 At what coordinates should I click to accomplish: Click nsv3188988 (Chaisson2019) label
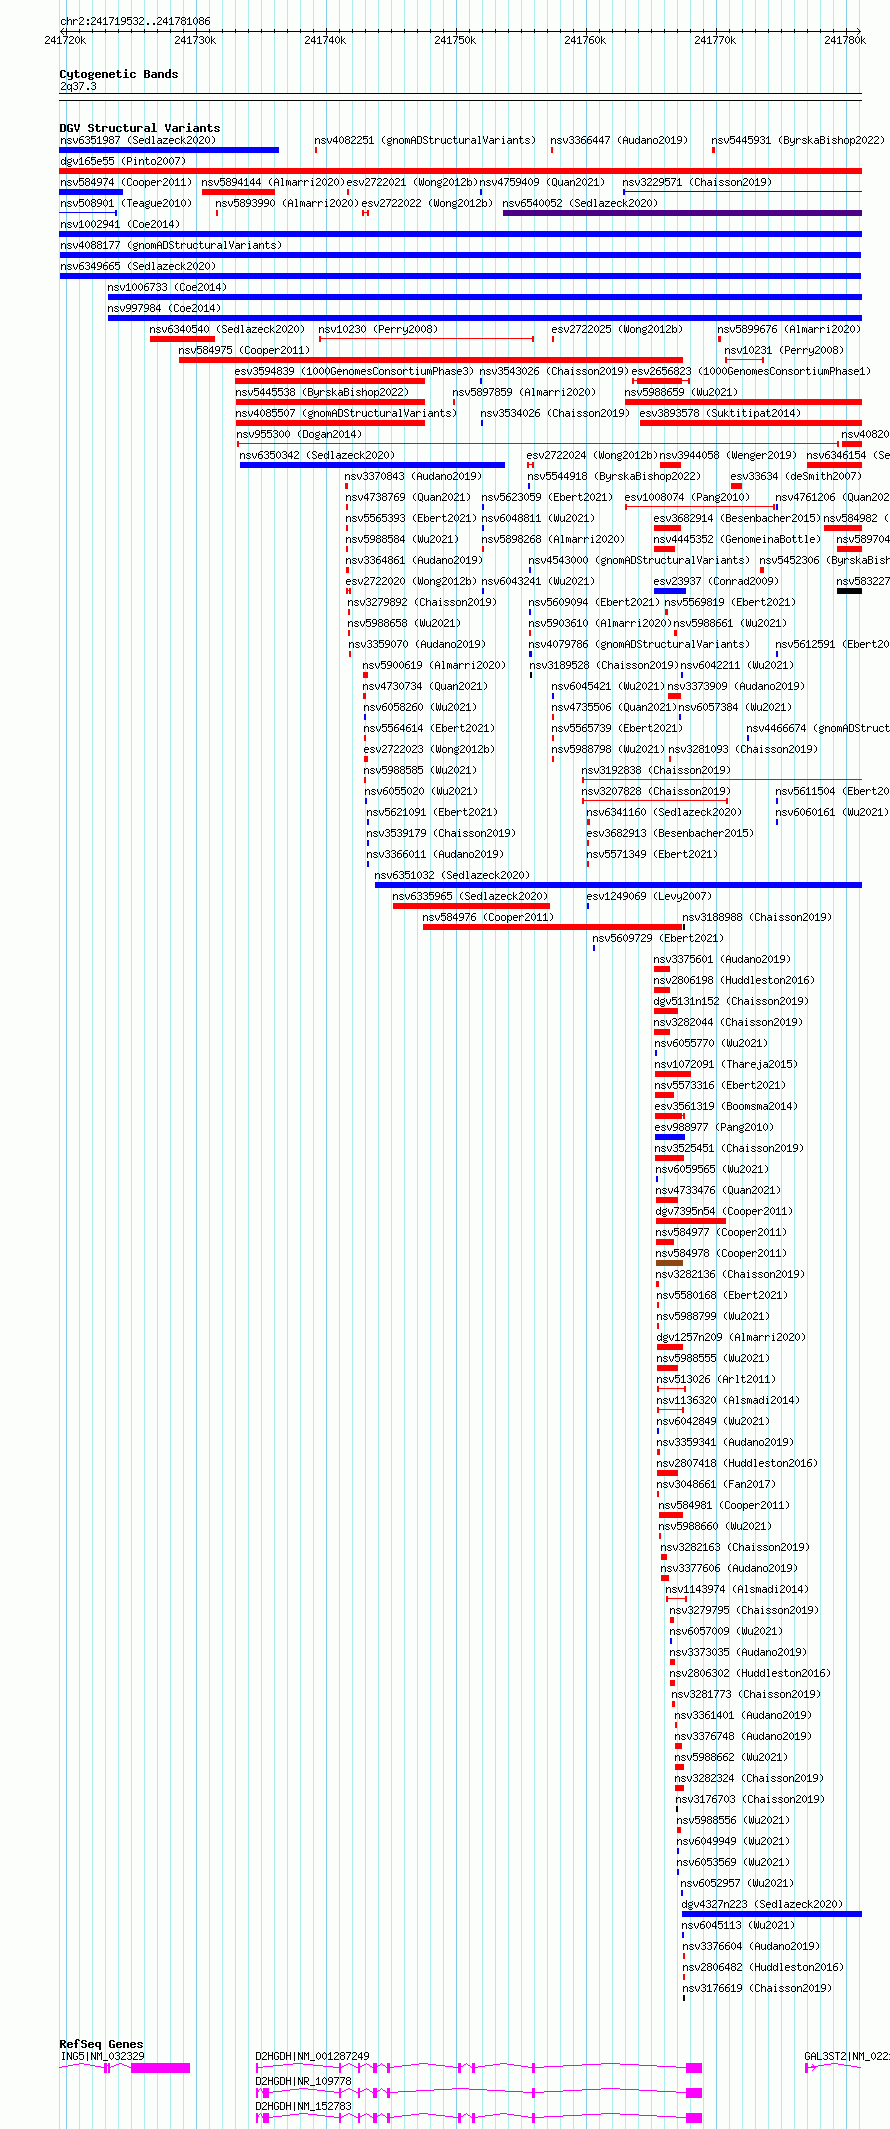tap(757, 917)
